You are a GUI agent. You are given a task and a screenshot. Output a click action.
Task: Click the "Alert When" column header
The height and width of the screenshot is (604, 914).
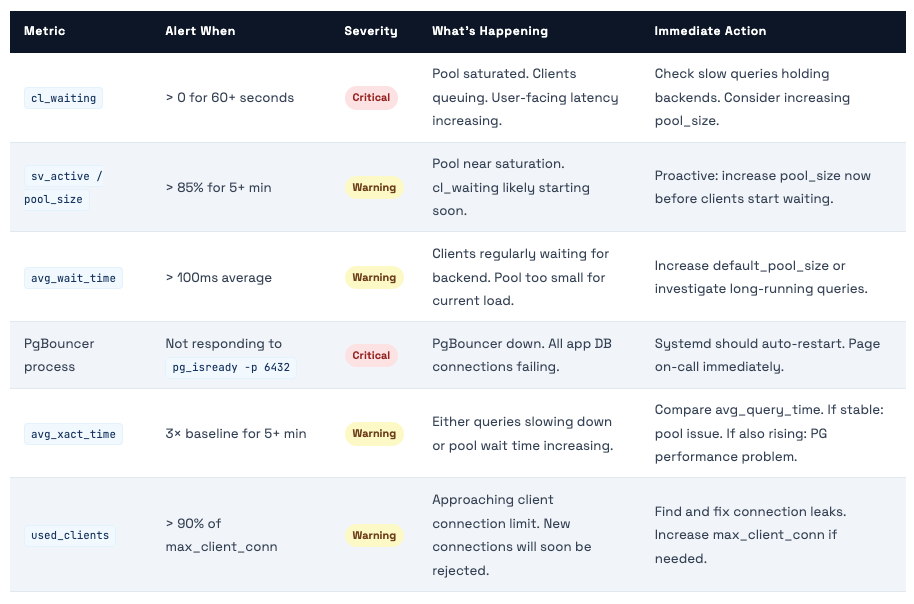(200, 31)
